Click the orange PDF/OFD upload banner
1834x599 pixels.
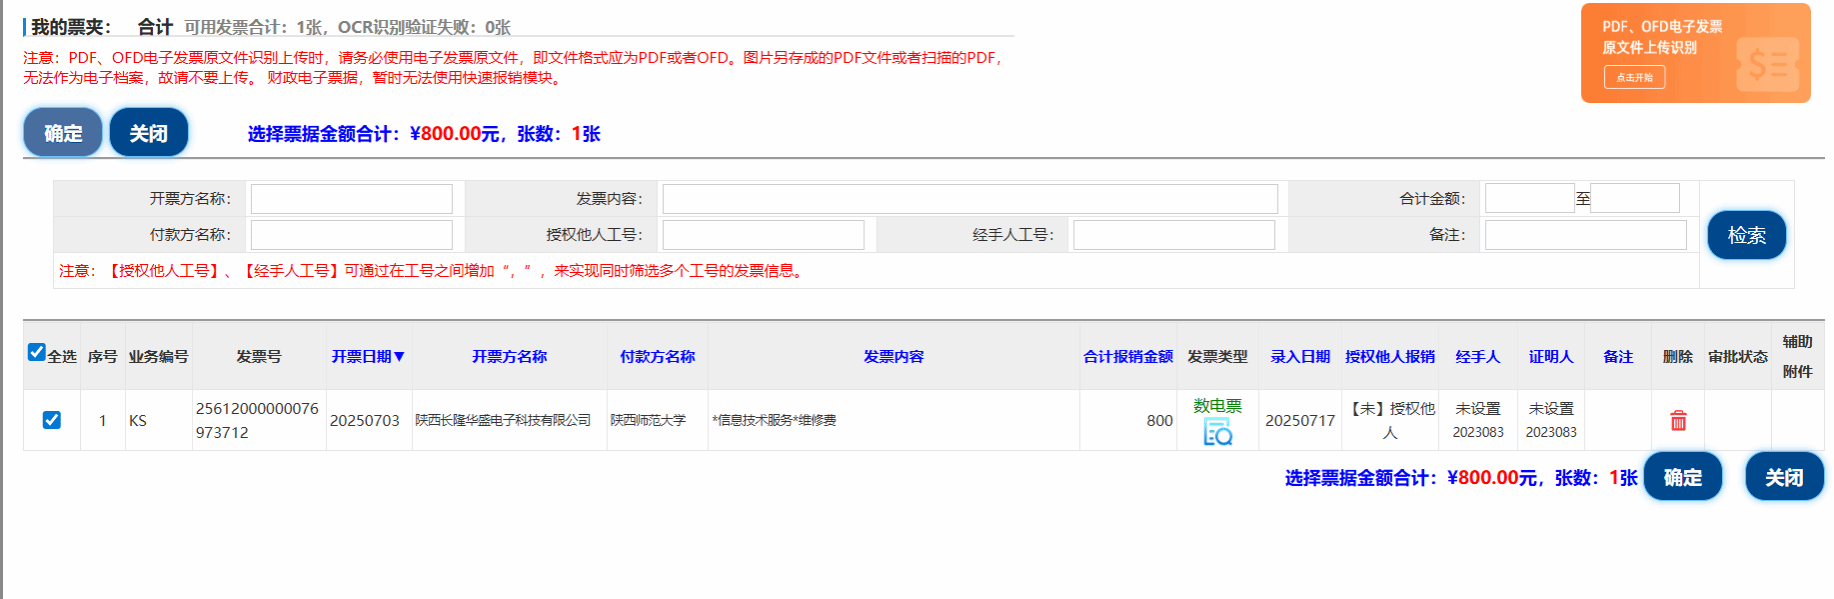point(1695,53)
